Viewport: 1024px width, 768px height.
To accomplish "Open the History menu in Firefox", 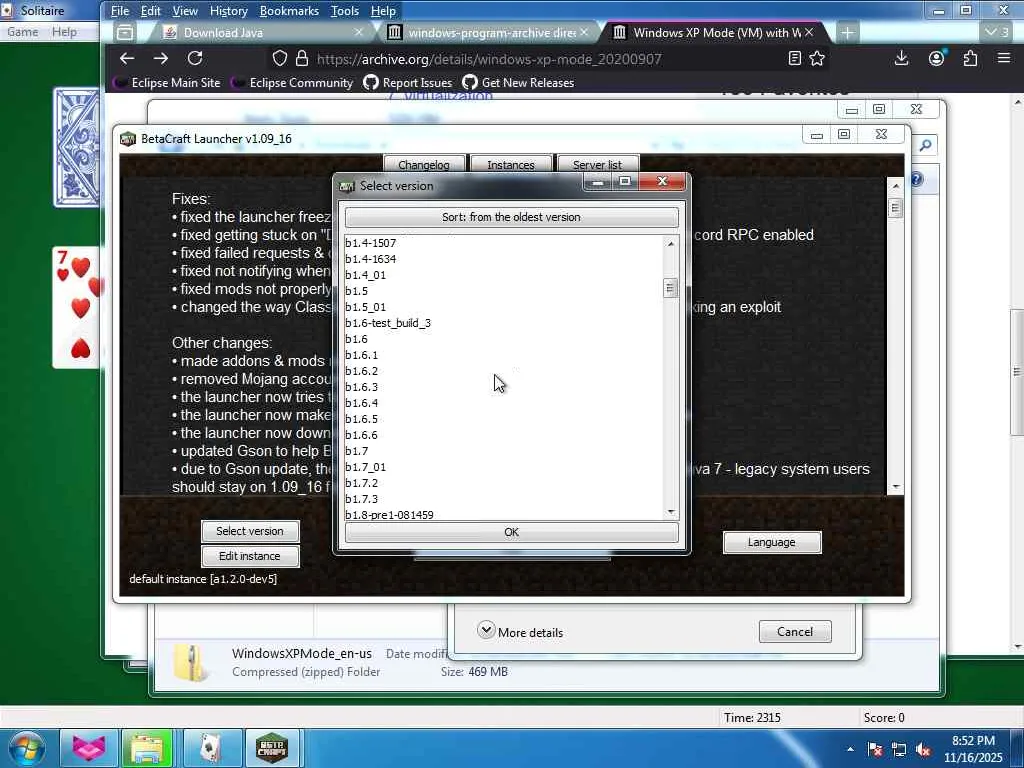I will pos(229,11).
